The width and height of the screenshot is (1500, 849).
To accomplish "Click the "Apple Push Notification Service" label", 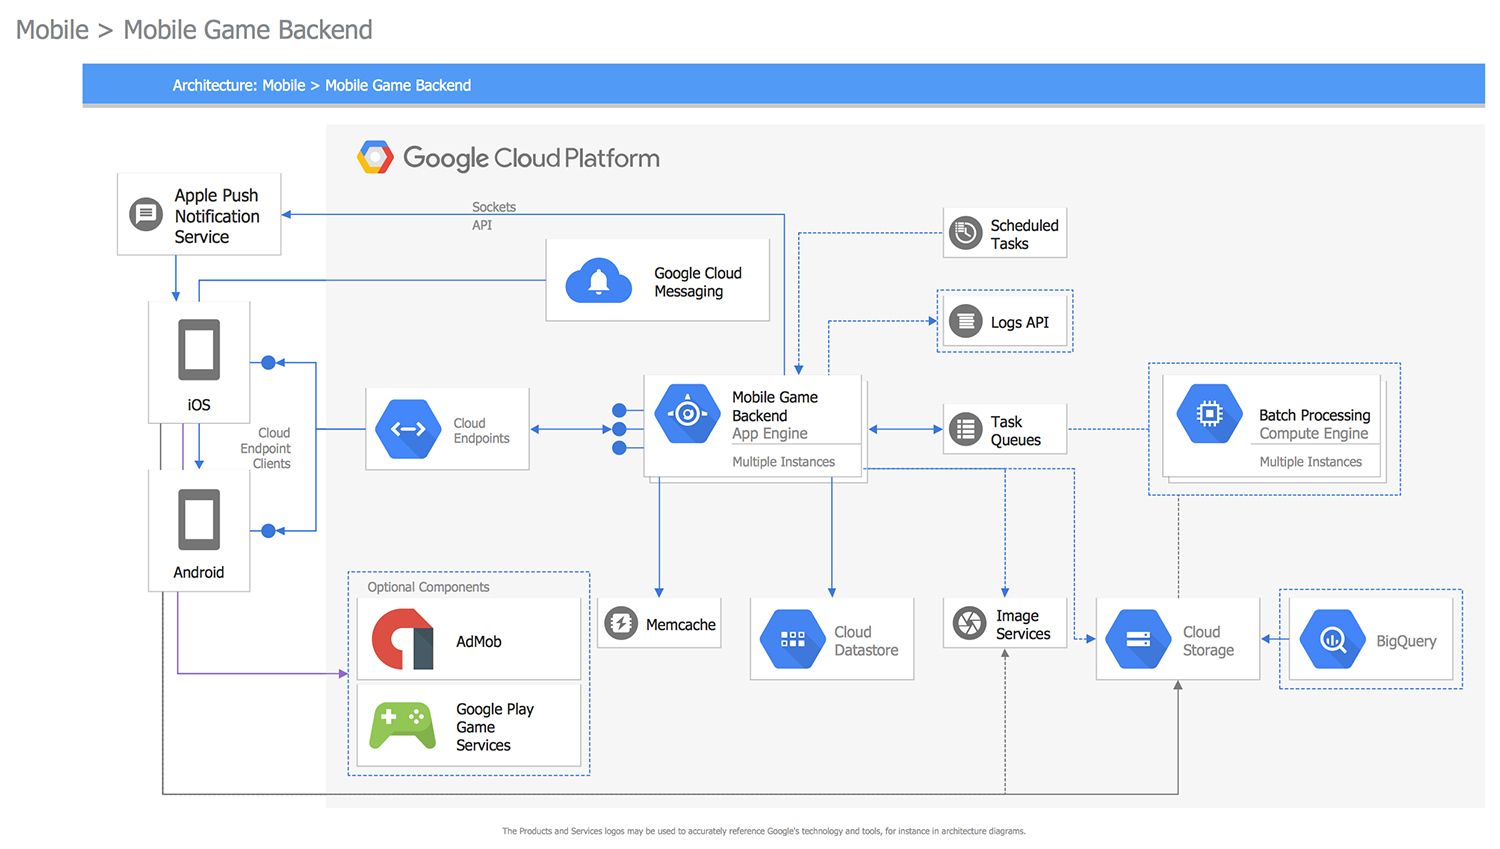I will 217,216.
